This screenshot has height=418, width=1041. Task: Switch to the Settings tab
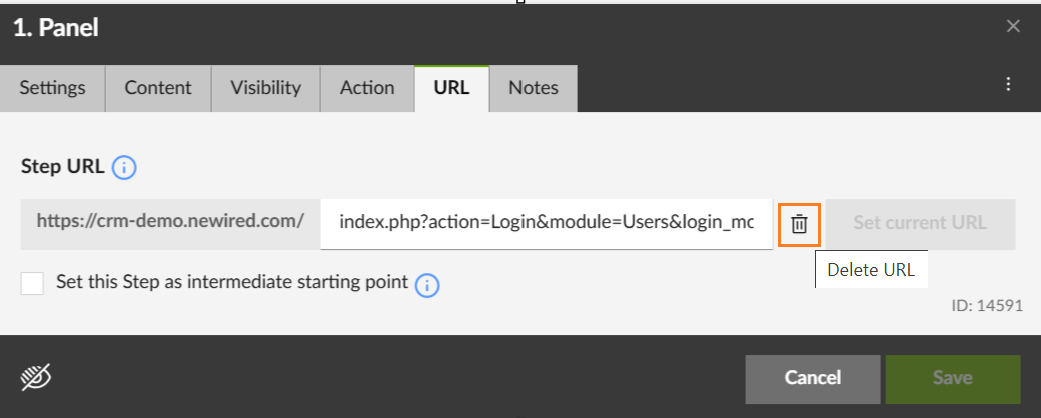(53, 88)
